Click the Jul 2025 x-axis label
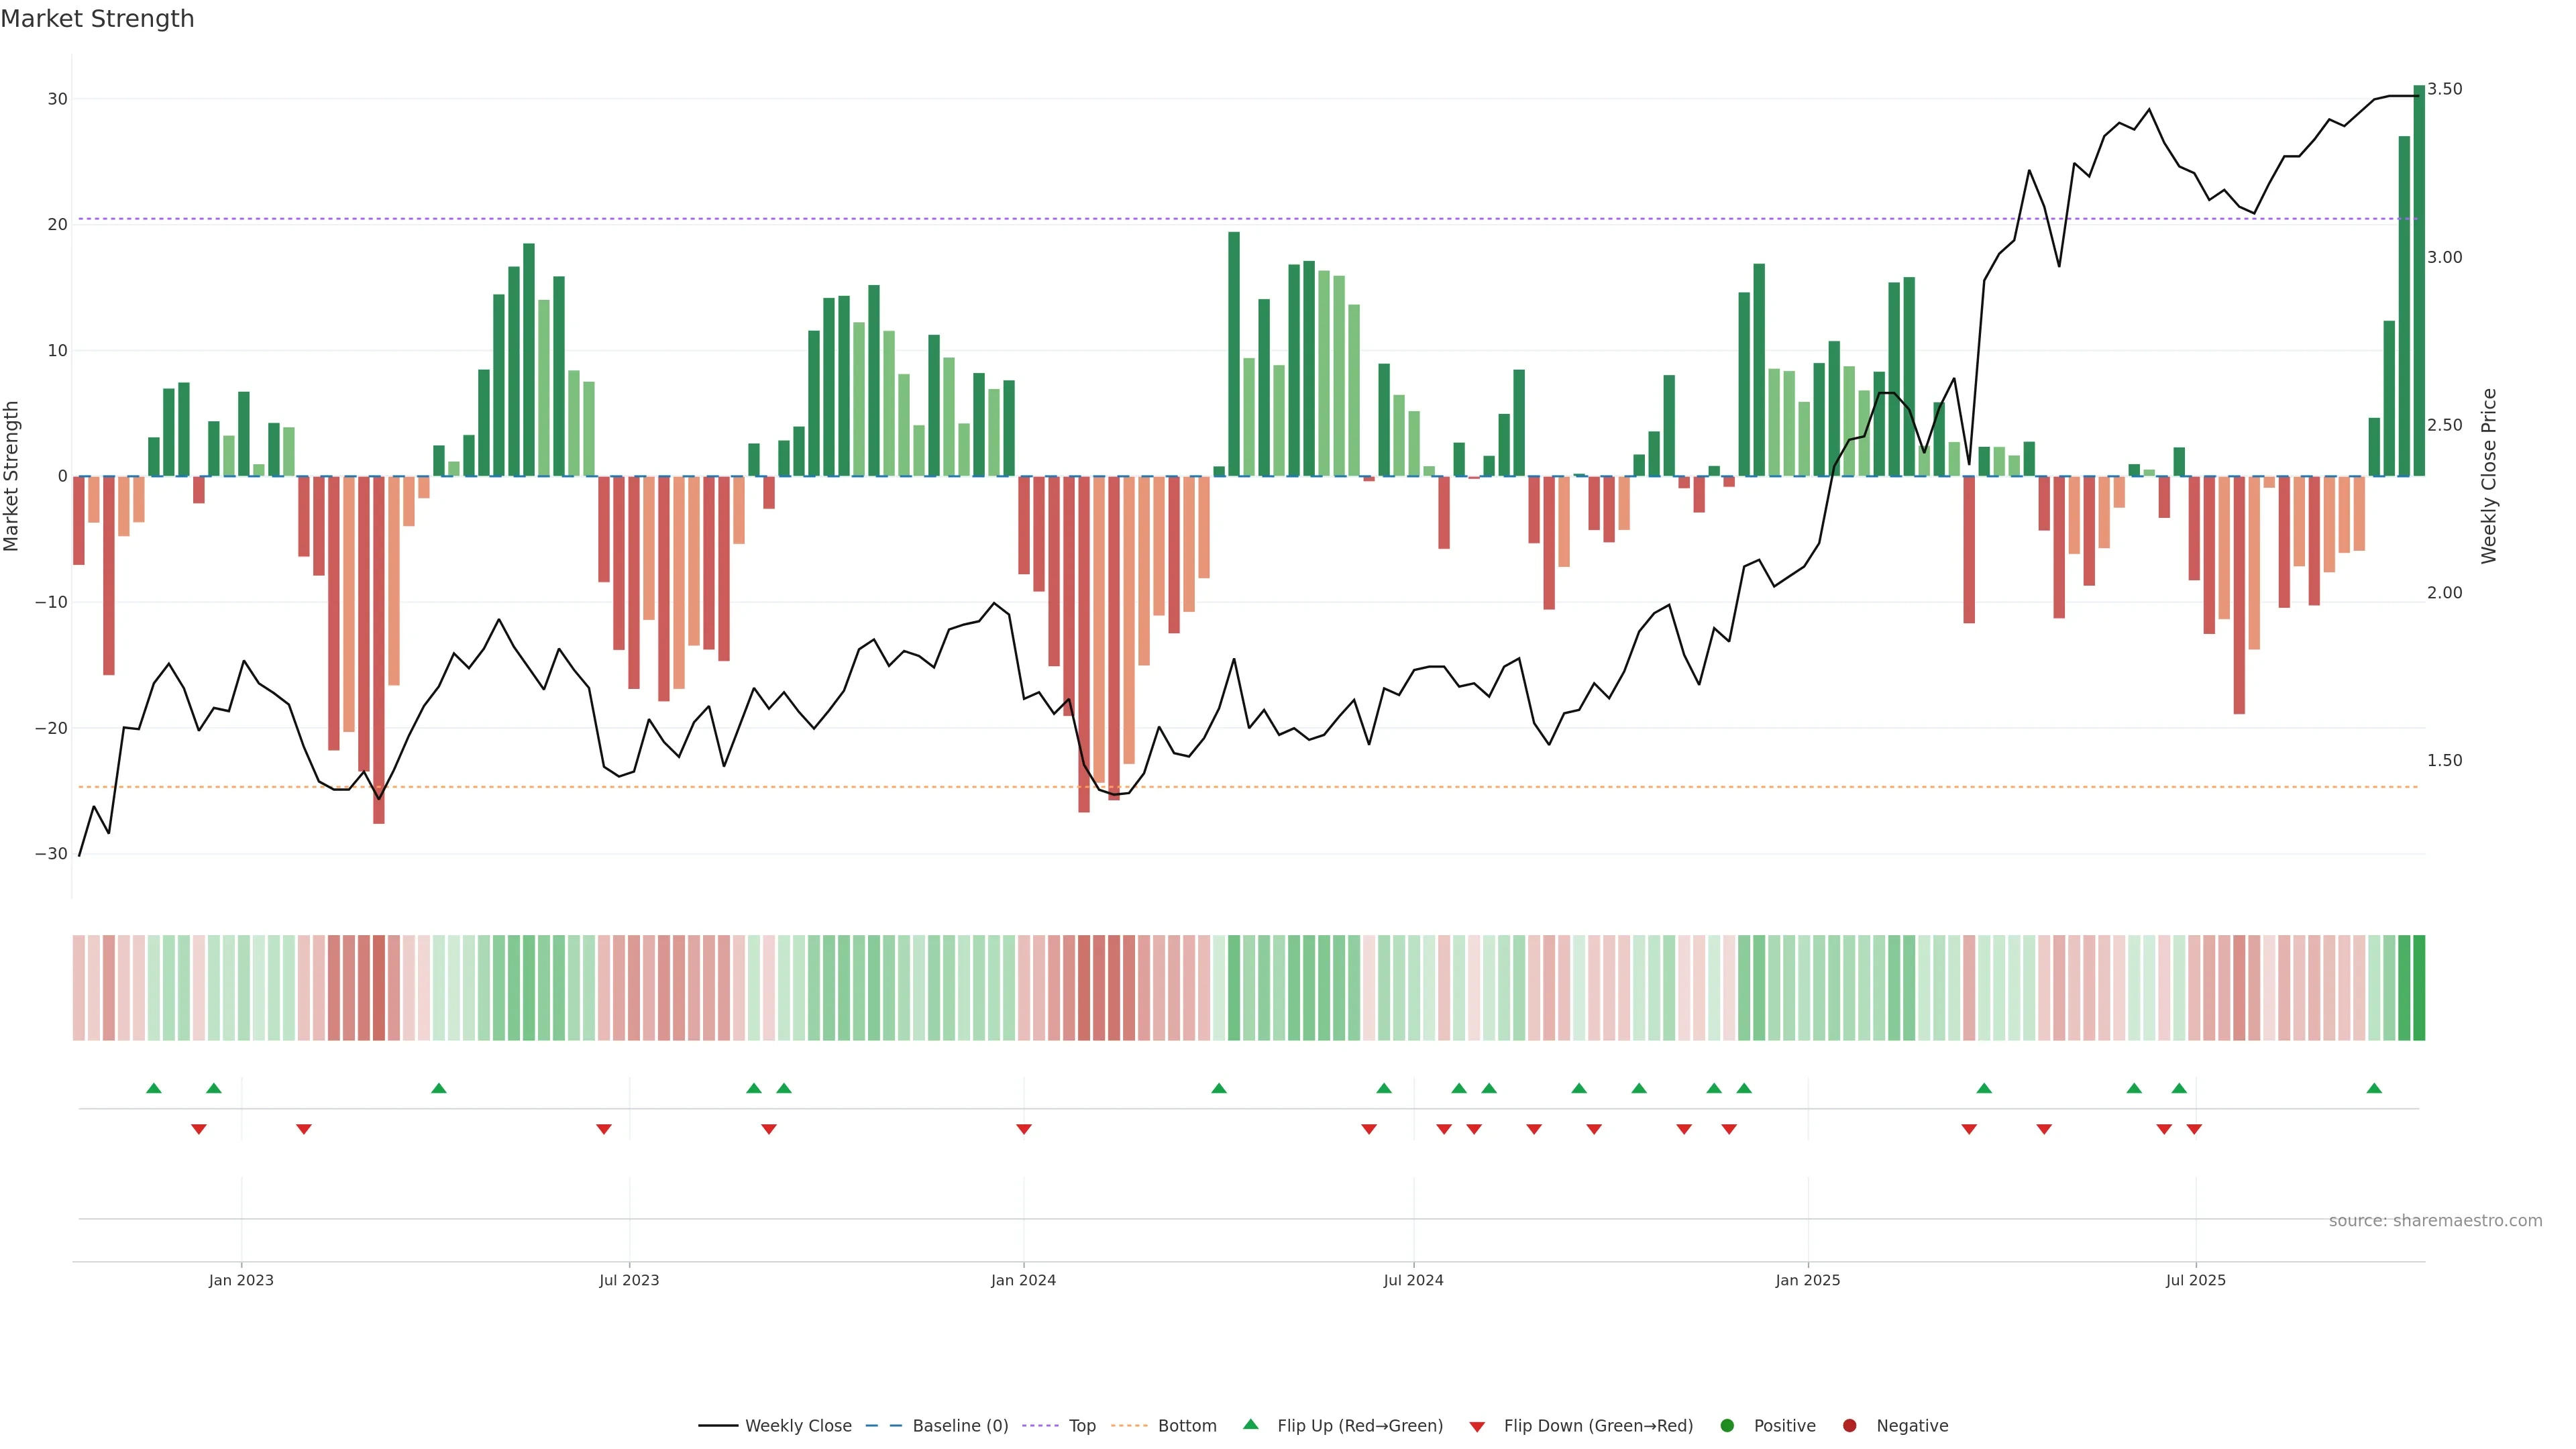Viewport: 2576px width, 1449px height. coord(2195,1280)
